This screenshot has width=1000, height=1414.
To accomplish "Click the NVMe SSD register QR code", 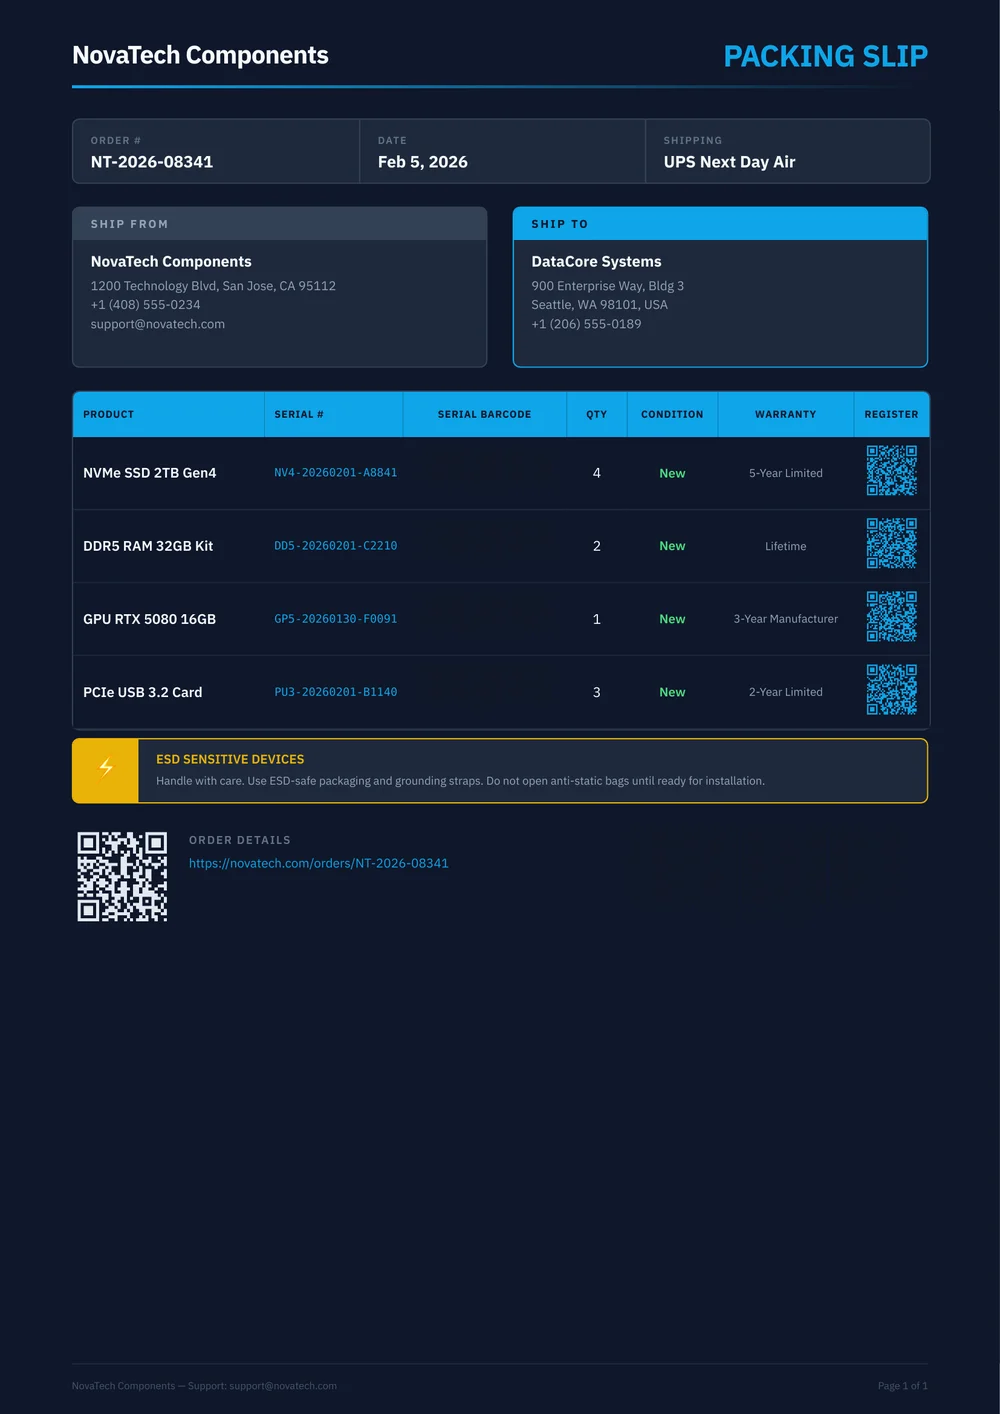I will (x=891, y=471).
